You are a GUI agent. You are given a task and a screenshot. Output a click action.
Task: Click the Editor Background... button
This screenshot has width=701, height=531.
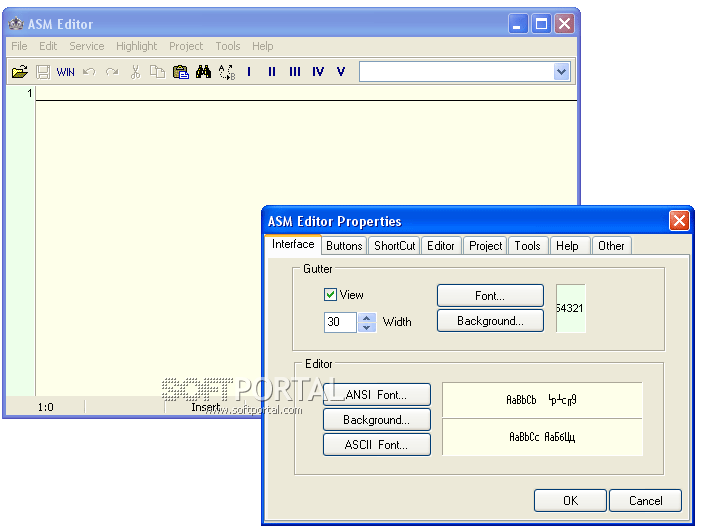pyautogui.click(x=376, y=420)
